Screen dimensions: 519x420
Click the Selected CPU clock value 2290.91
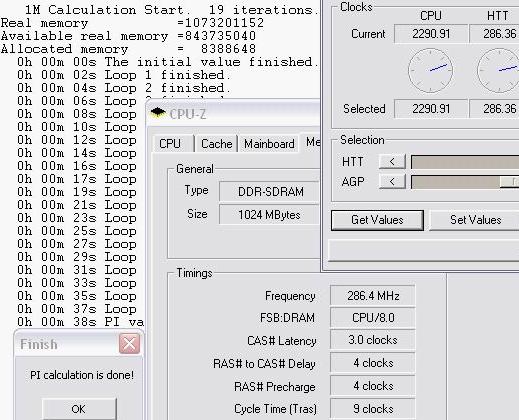(x=431, y=109)
